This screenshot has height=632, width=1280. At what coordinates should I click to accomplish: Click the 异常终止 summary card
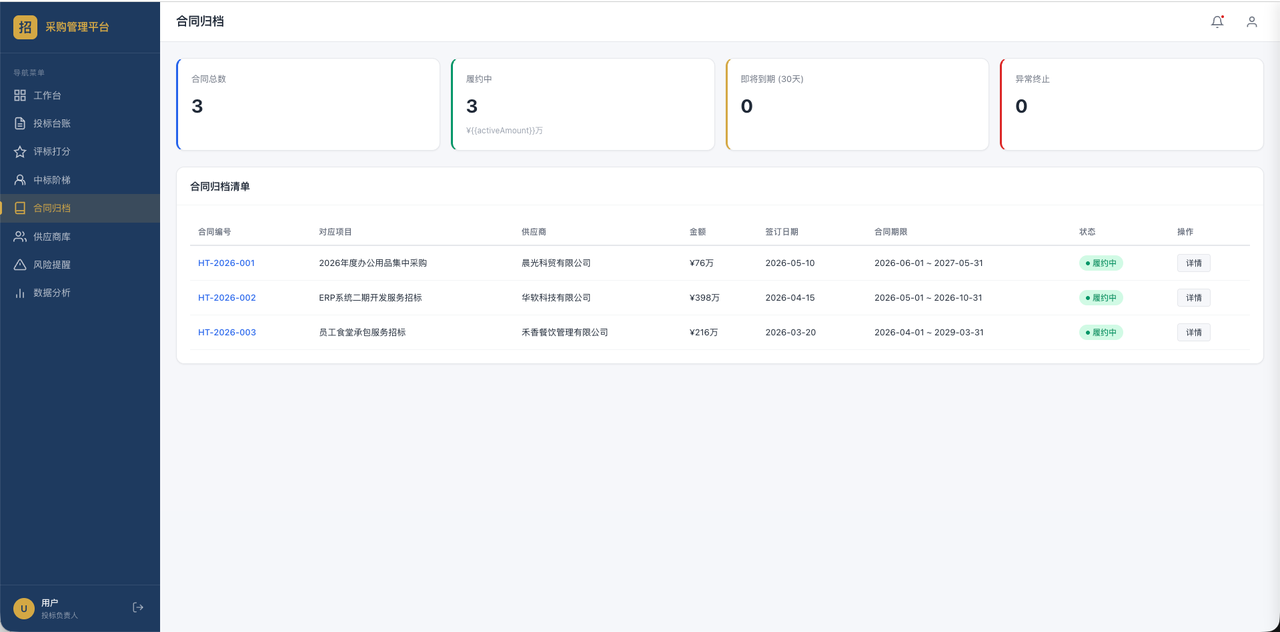pyautogui.click(x=1132, y=104)
